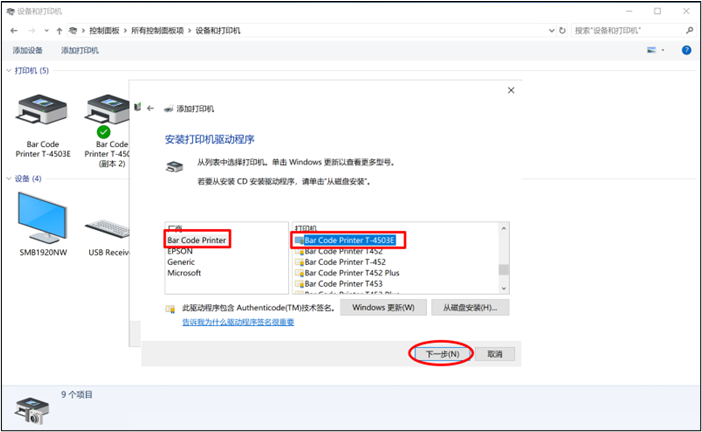This screenshot has height=432, width=702.
Task: Maximize the Devices and Printers window
Action: tap(657, 11)
